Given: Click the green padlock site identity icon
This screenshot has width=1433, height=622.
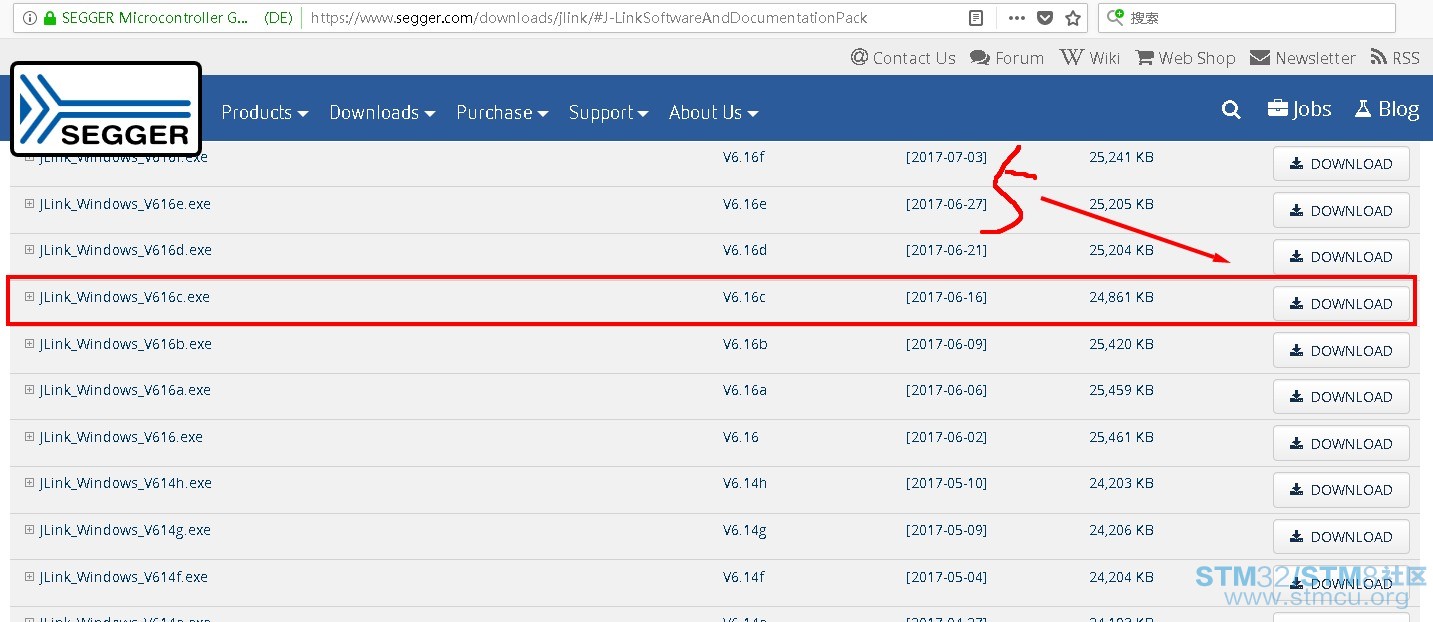Looking at the screenshot, I should click(x=49, y=18).
